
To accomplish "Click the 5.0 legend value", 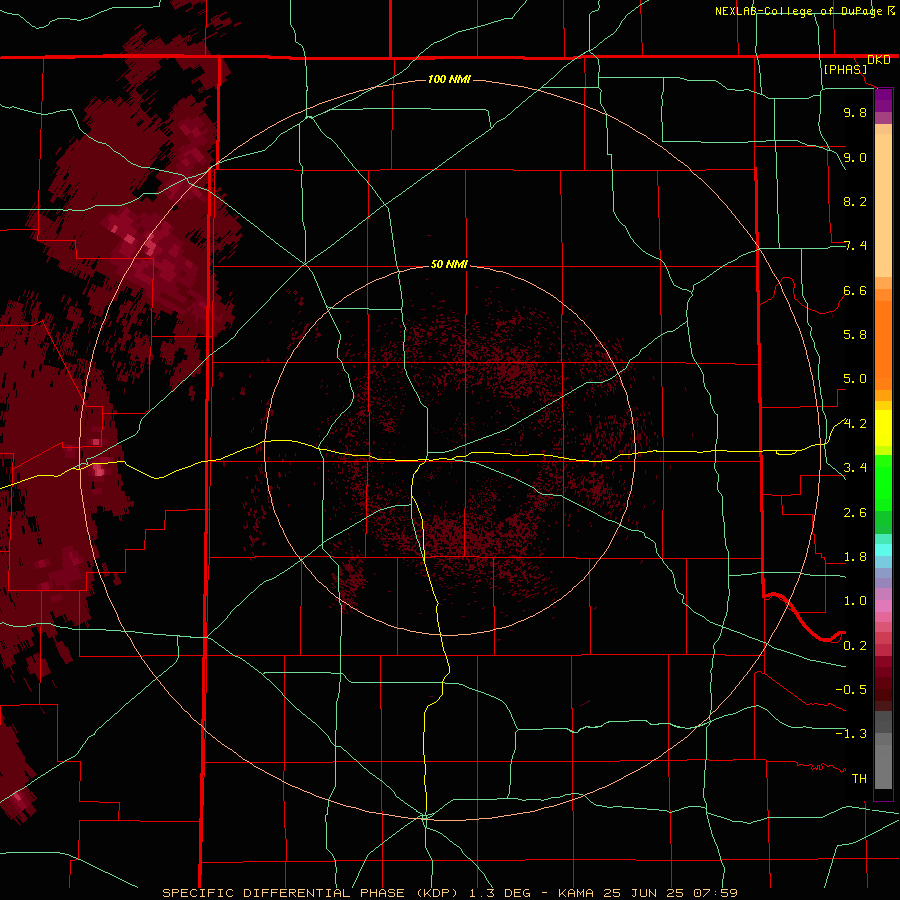I will point(855,379).
